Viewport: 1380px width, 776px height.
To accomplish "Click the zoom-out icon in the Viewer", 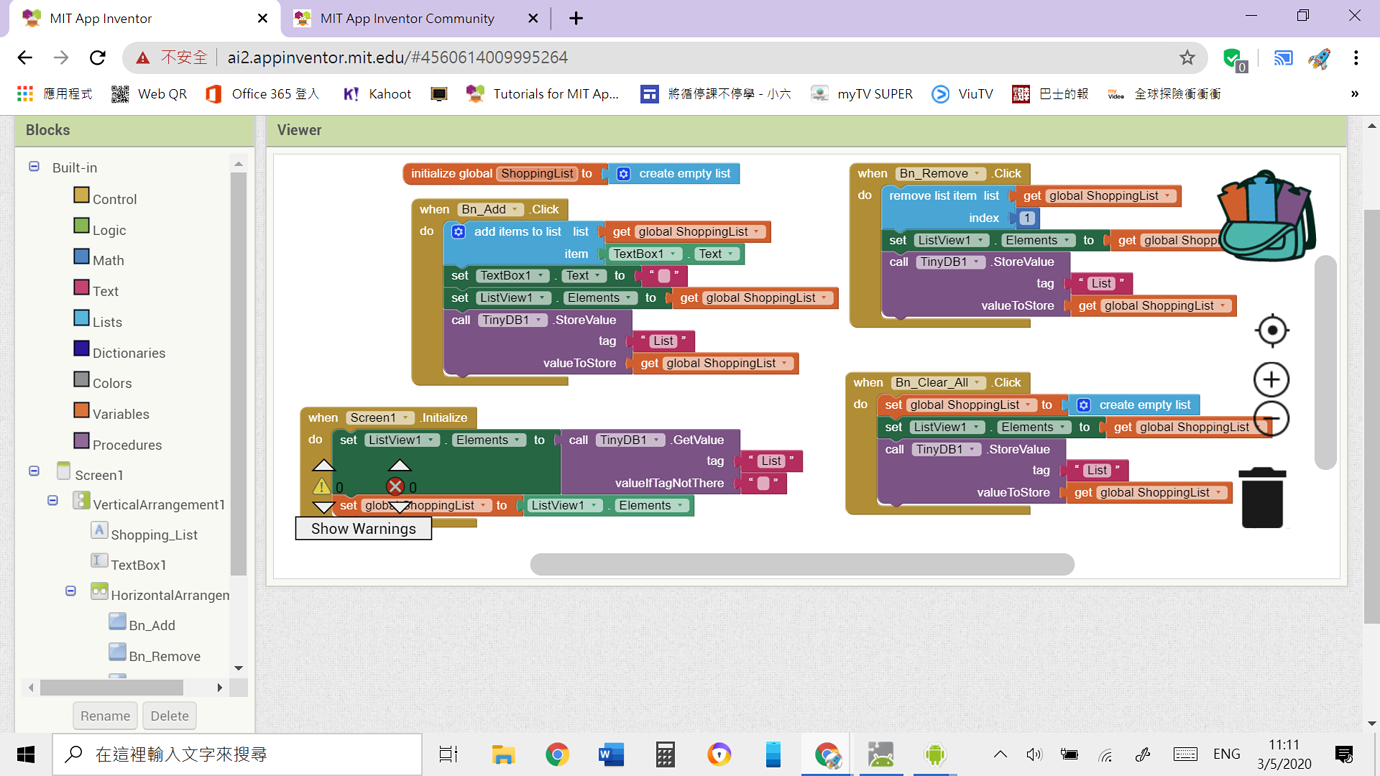I will coord(1271,418).
